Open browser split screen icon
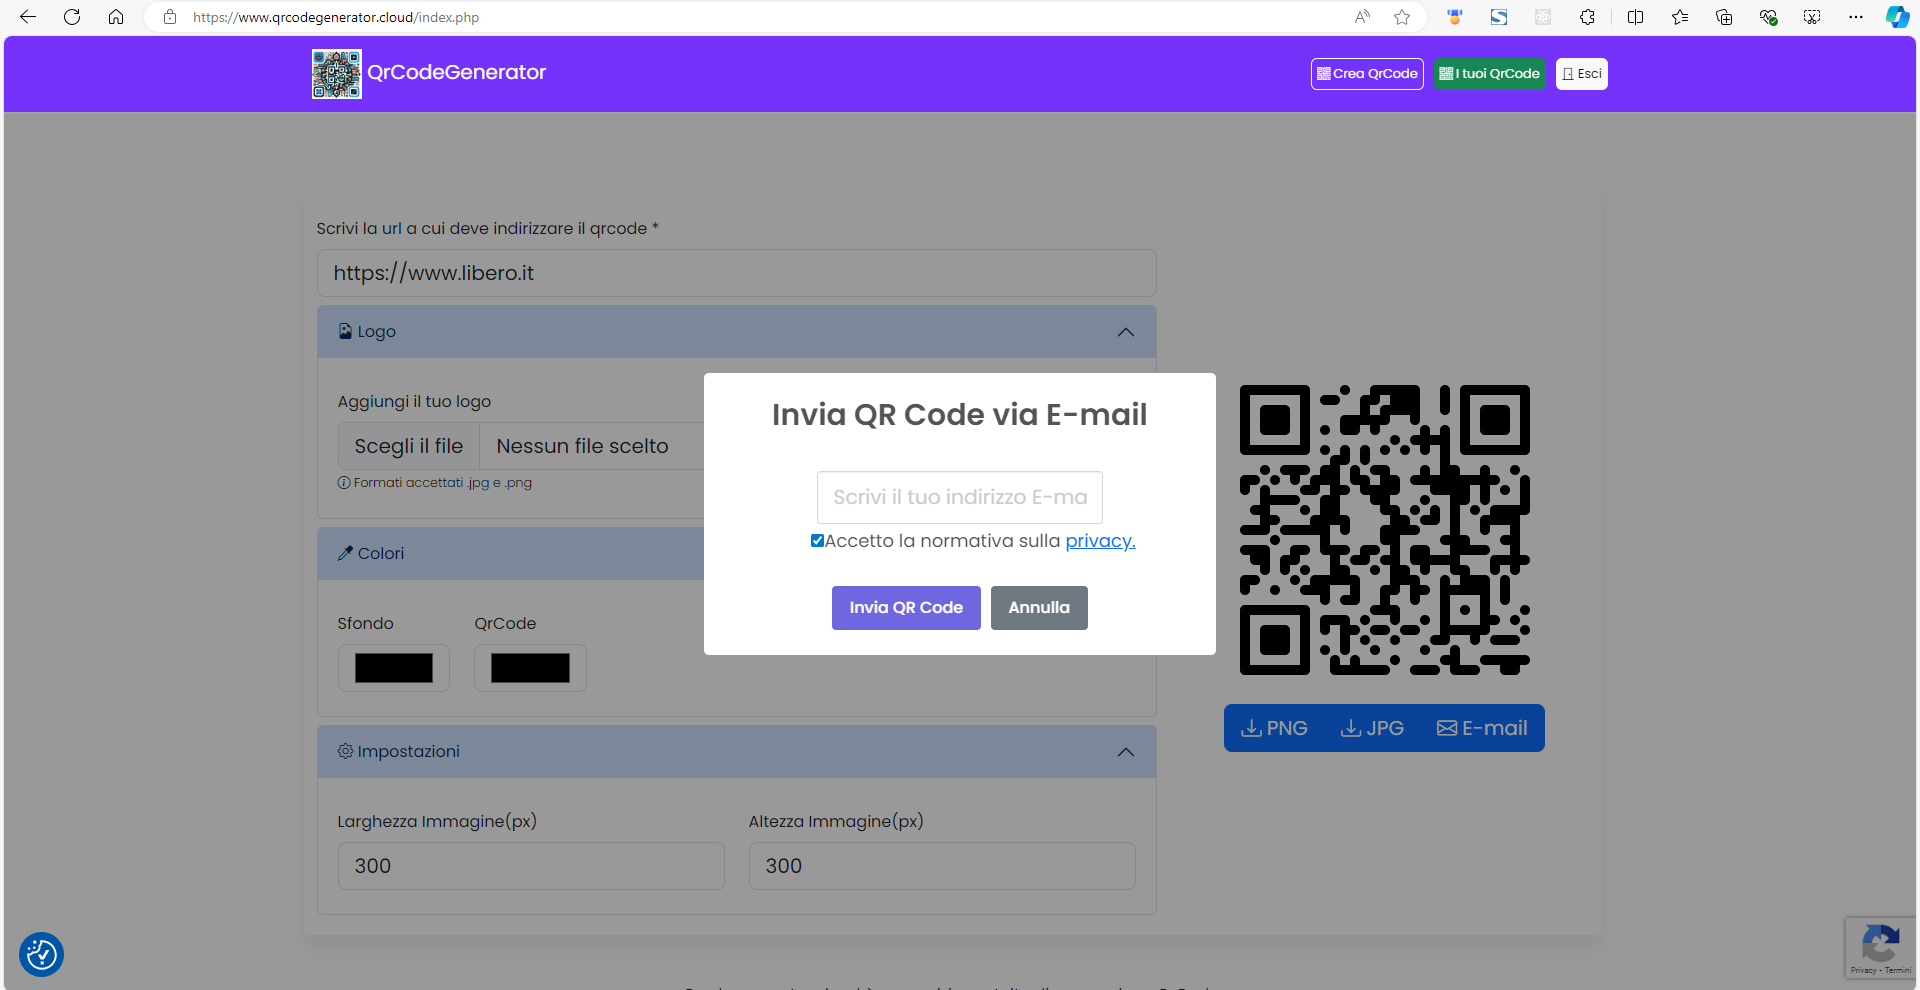Screen dimensions: 1920x990 [x=1635, y=17]
